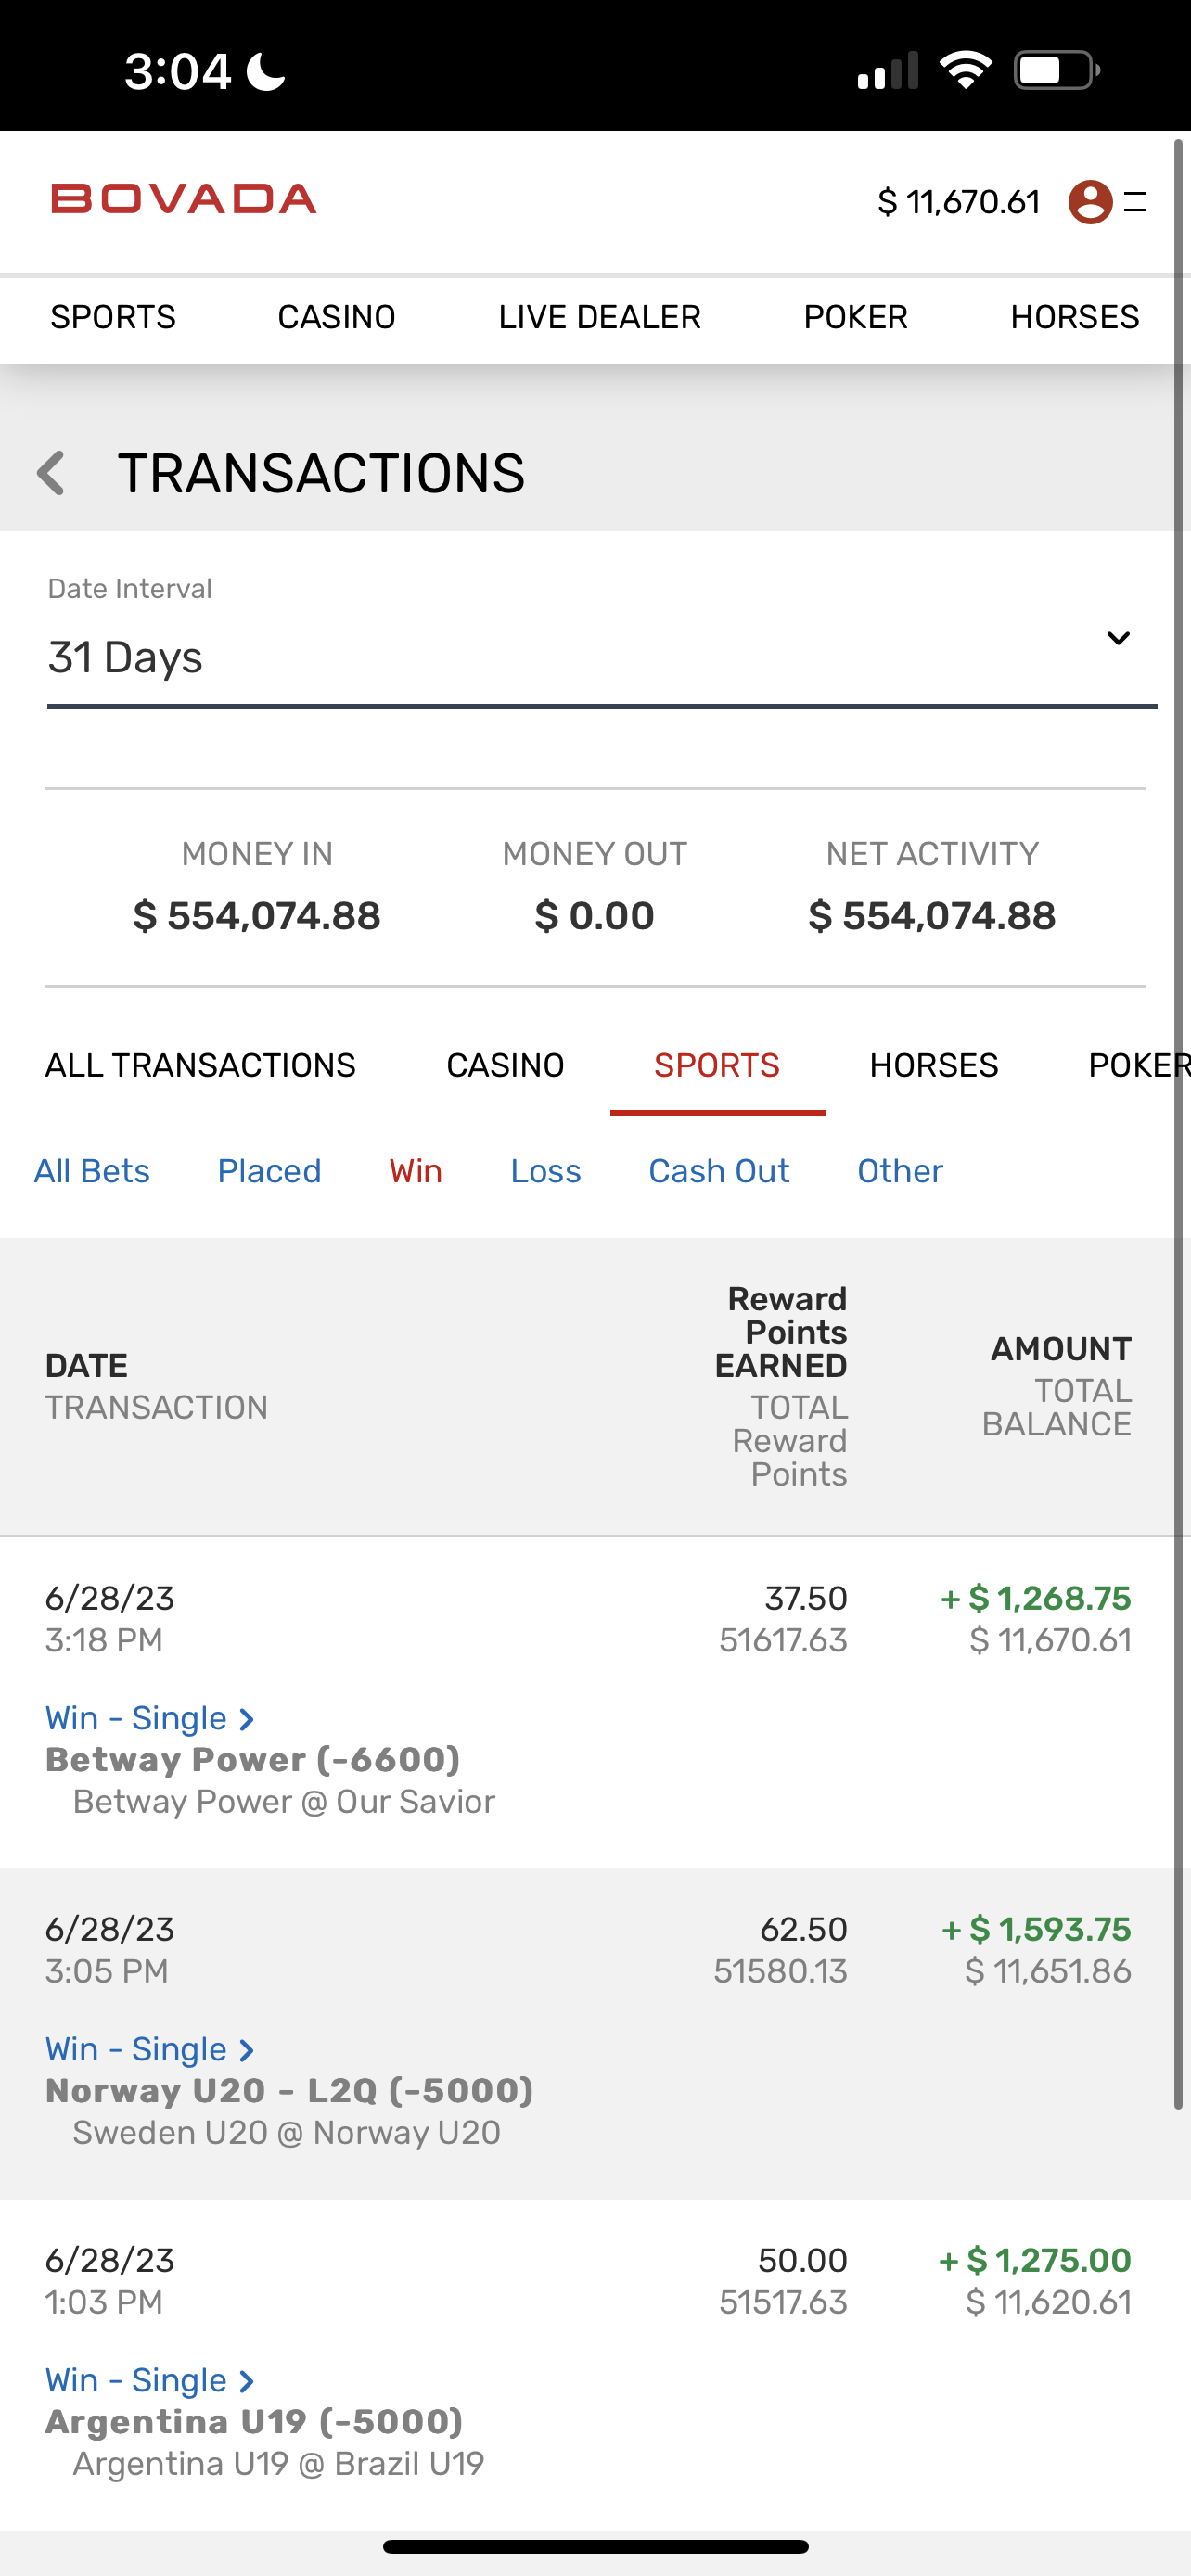Expand the Norway U20 Win - Single details
Image resolution: width=1191 pixels, height=2576 pixels.
point(149,2049)
